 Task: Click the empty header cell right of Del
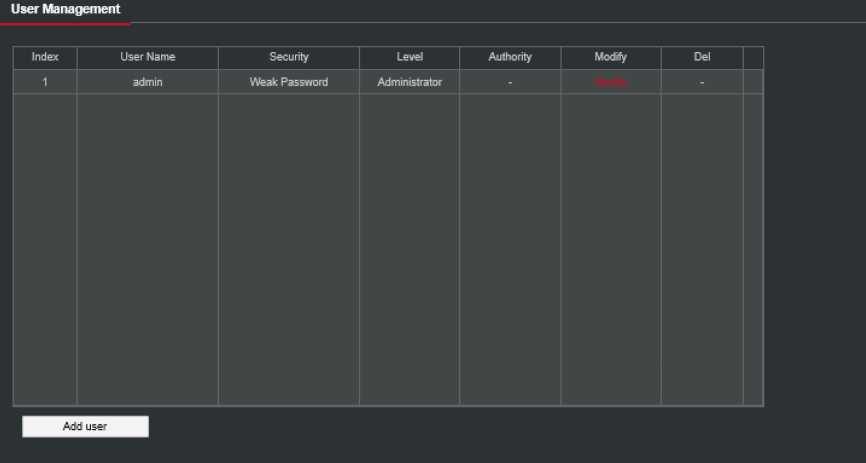[x=753, y=57]
